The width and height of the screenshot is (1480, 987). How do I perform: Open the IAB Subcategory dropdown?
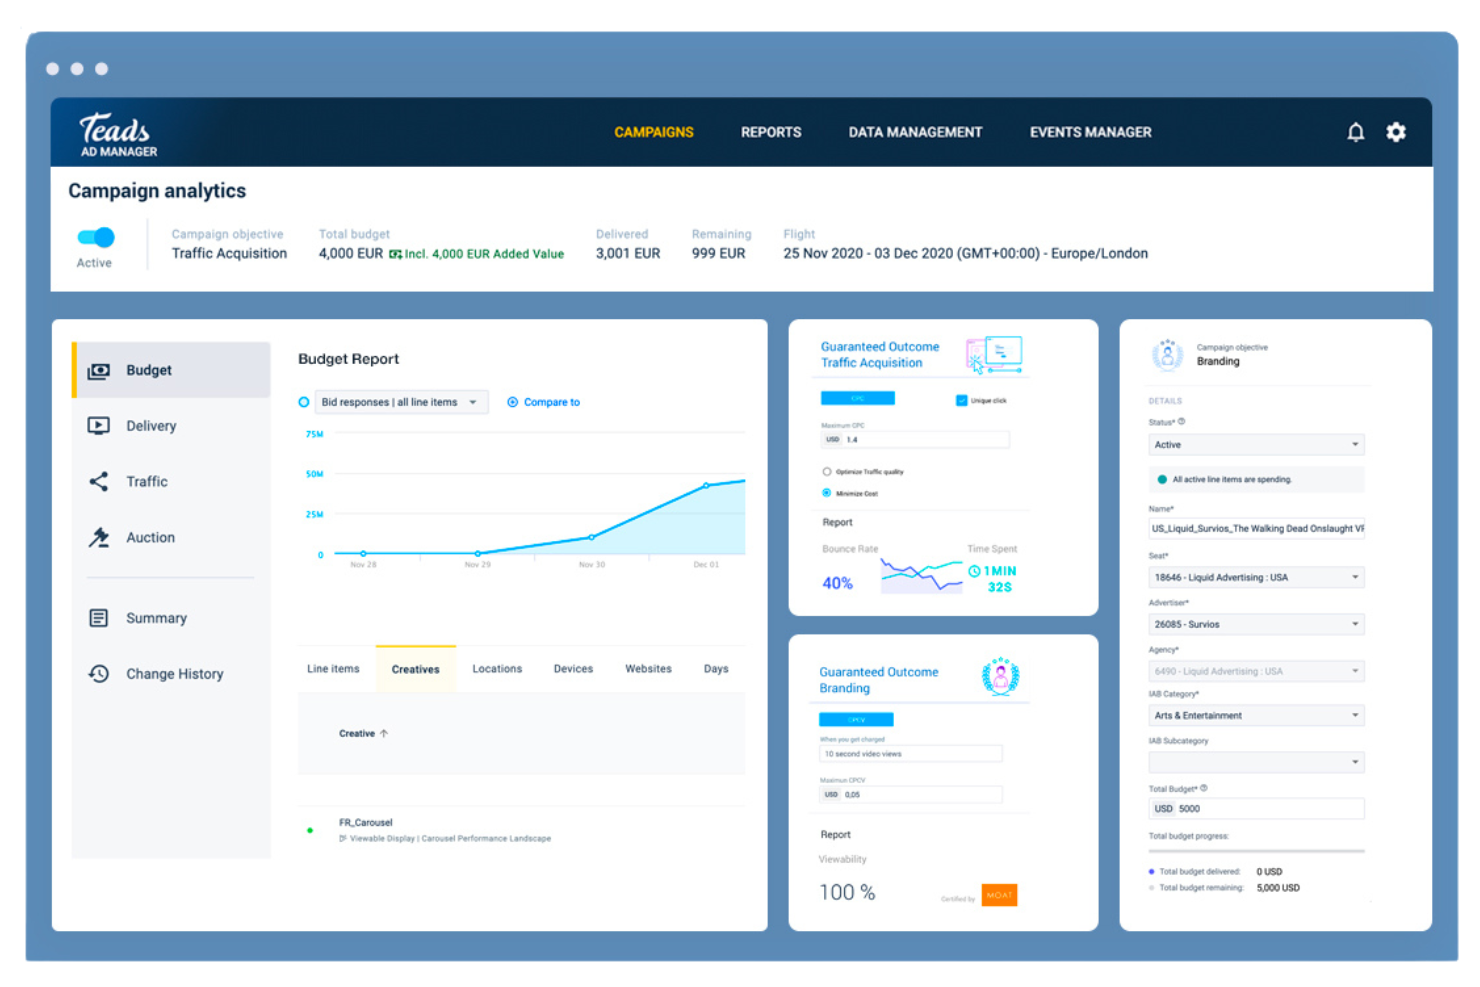pos(1256,762)
